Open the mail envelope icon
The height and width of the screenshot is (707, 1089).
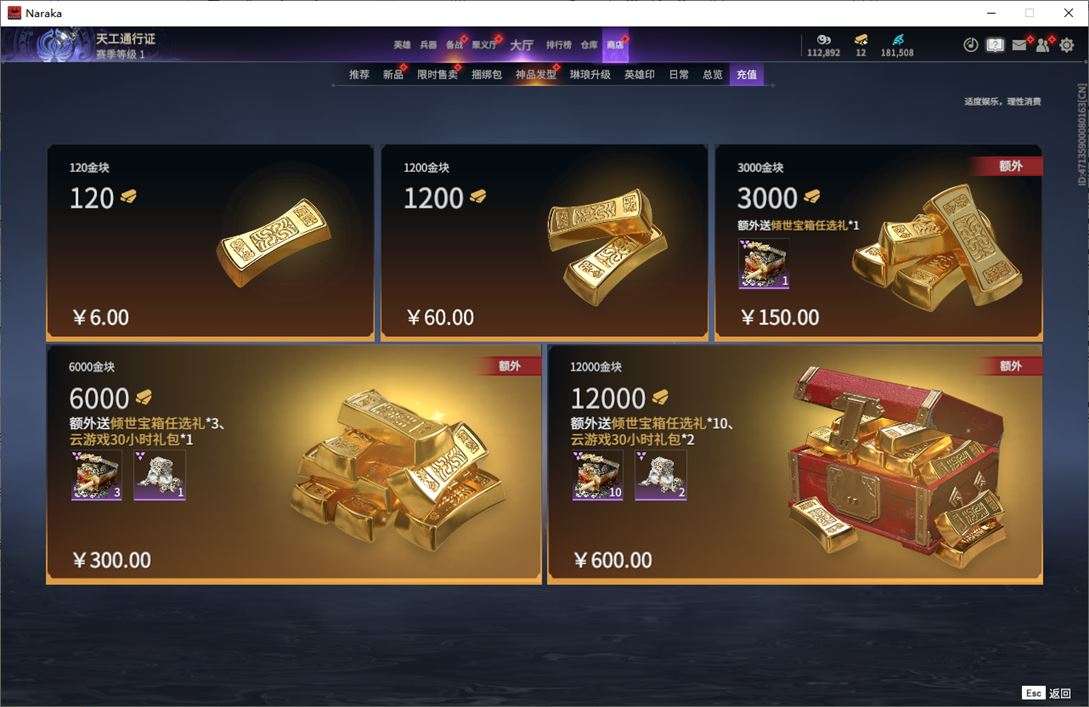click(x=1019, y=45)
